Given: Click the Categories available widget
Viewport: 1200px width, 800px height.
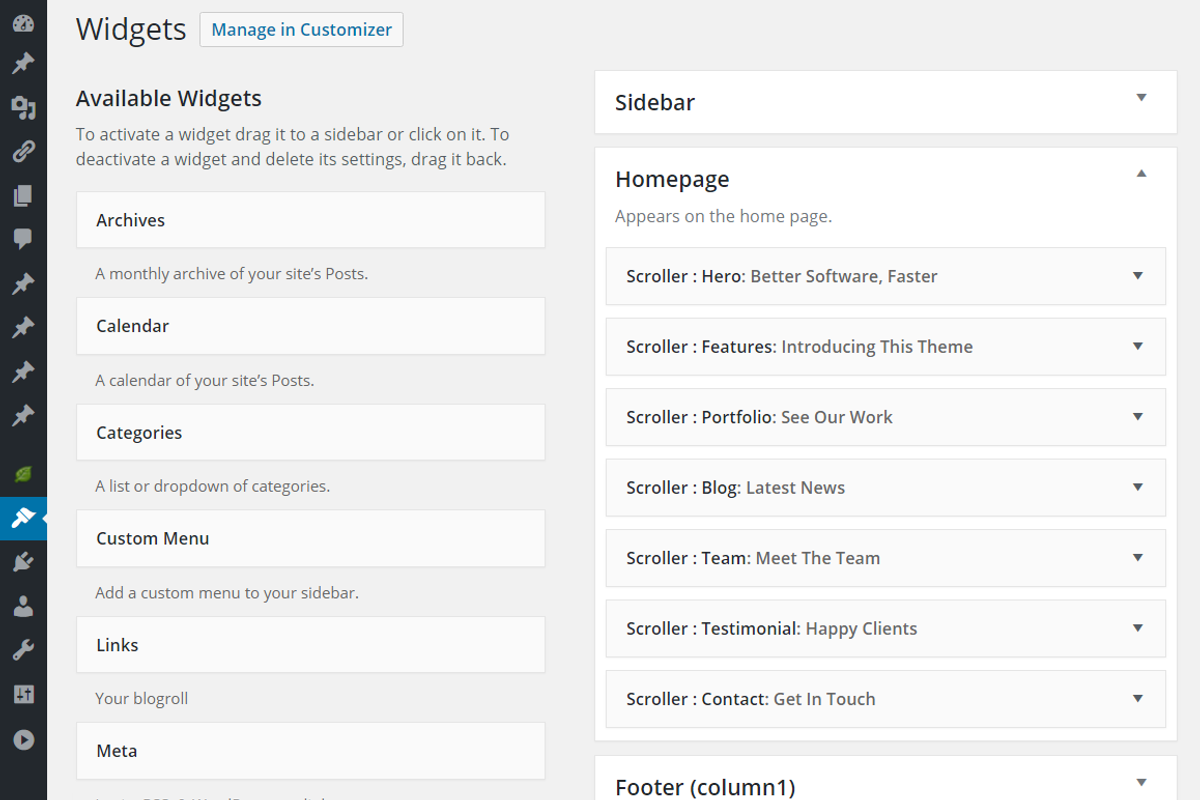Looking at the screenshot, I should [311, 433].
